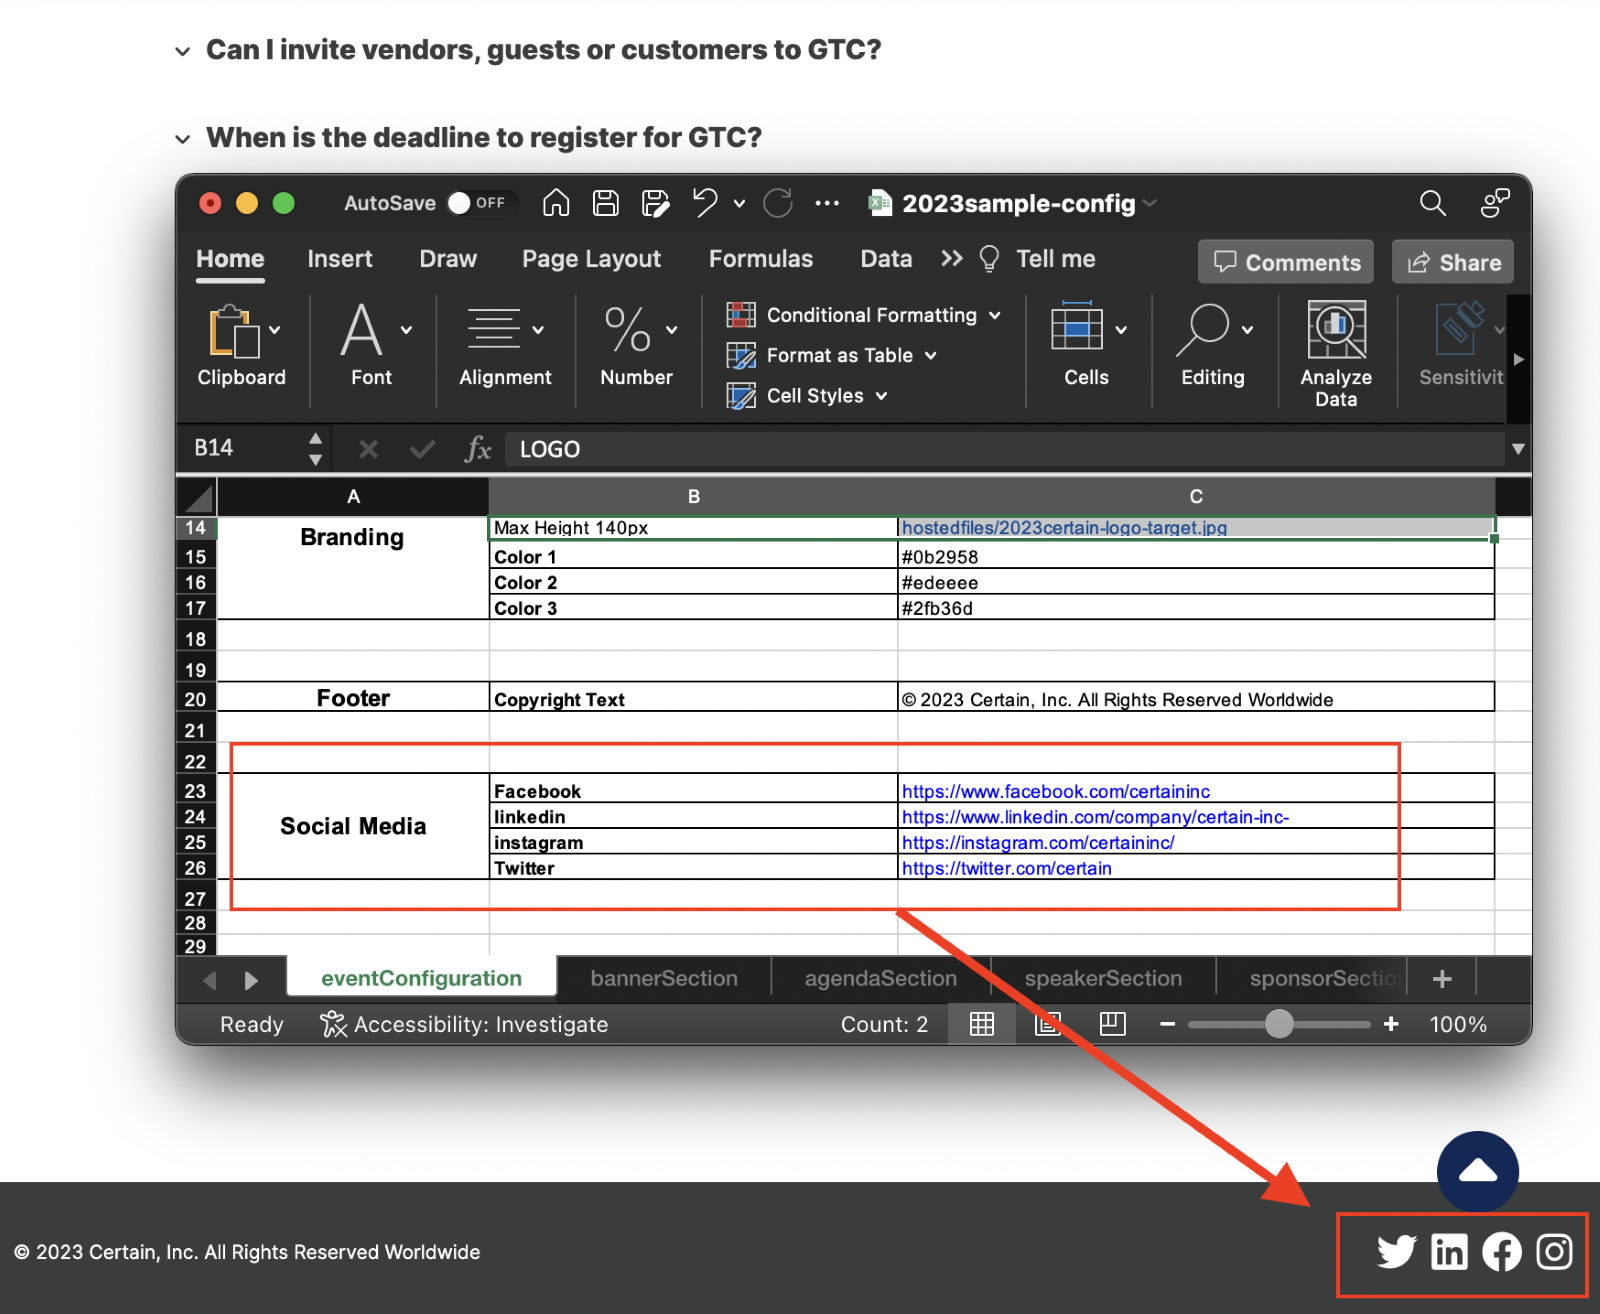1600x1314 pixels.
Task: Click the formula confirm checkmark icon
Action: pyautogui.click(x=422, y=449)
